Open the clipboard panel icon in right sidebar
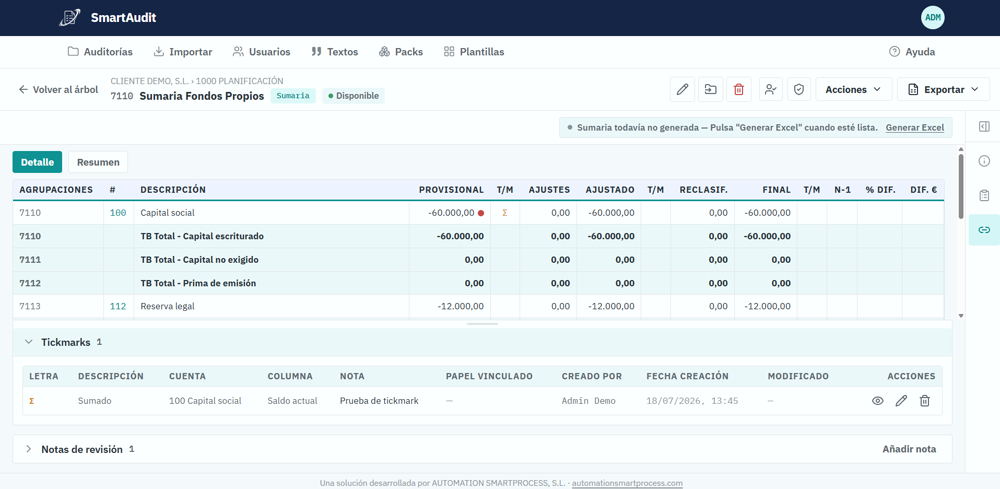This screenshot has width=1000, height=489. (x=984, y=196)
